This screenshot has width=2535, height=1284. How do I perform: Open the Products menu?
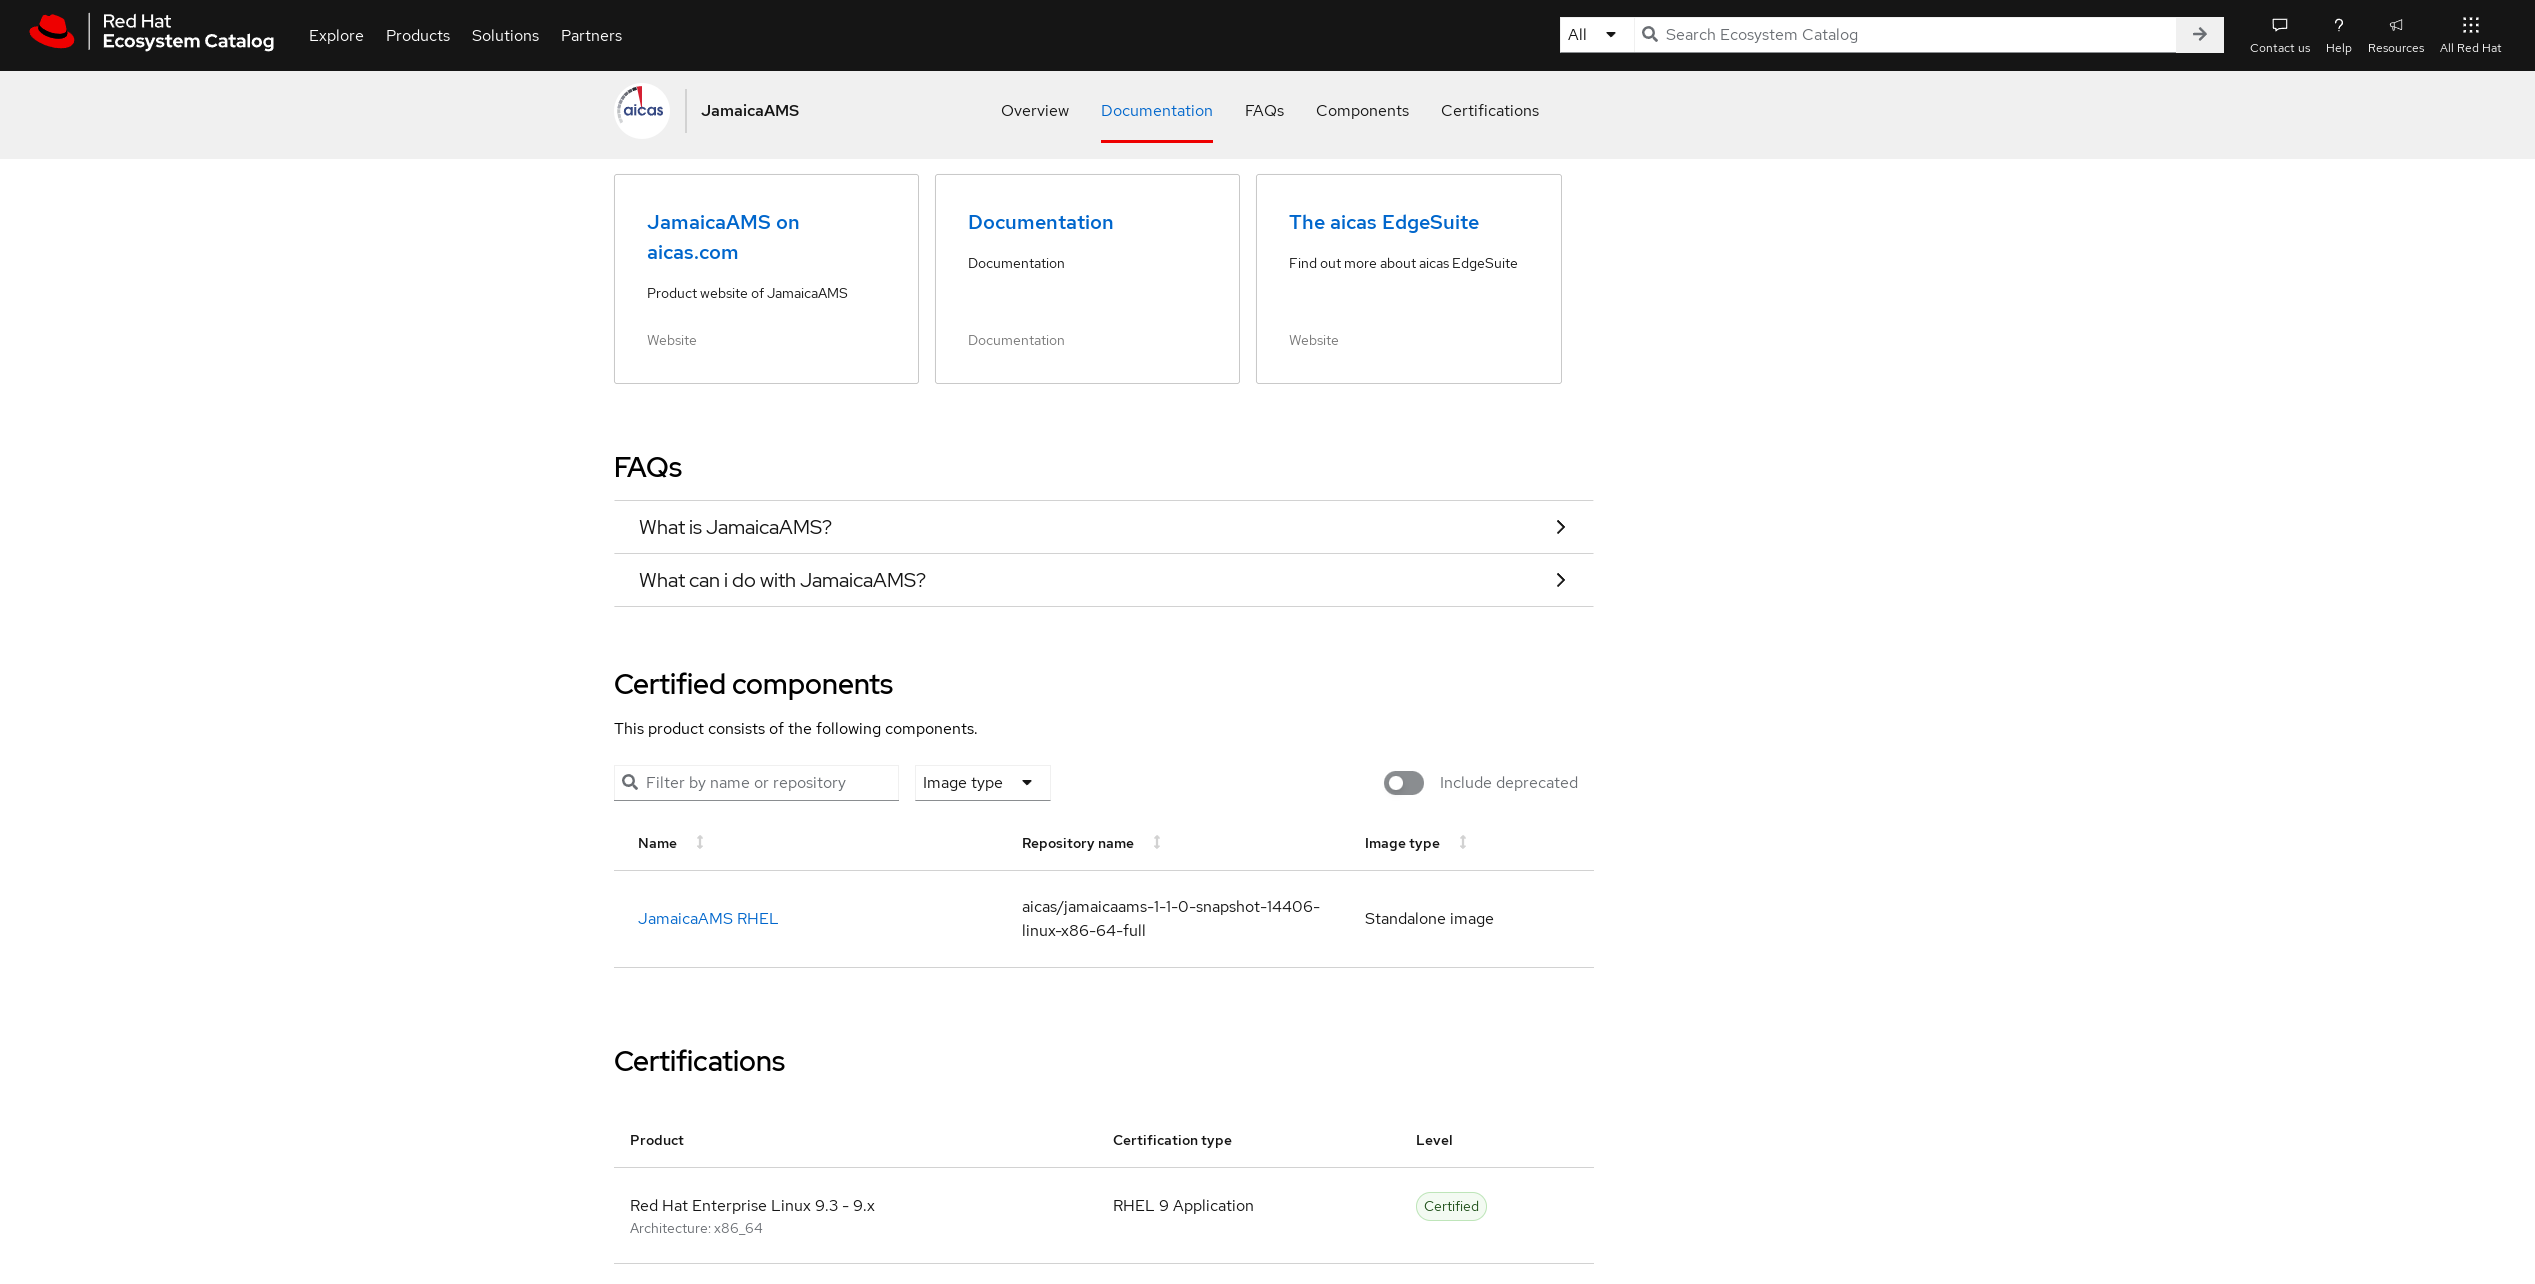[x=418, y=36]
